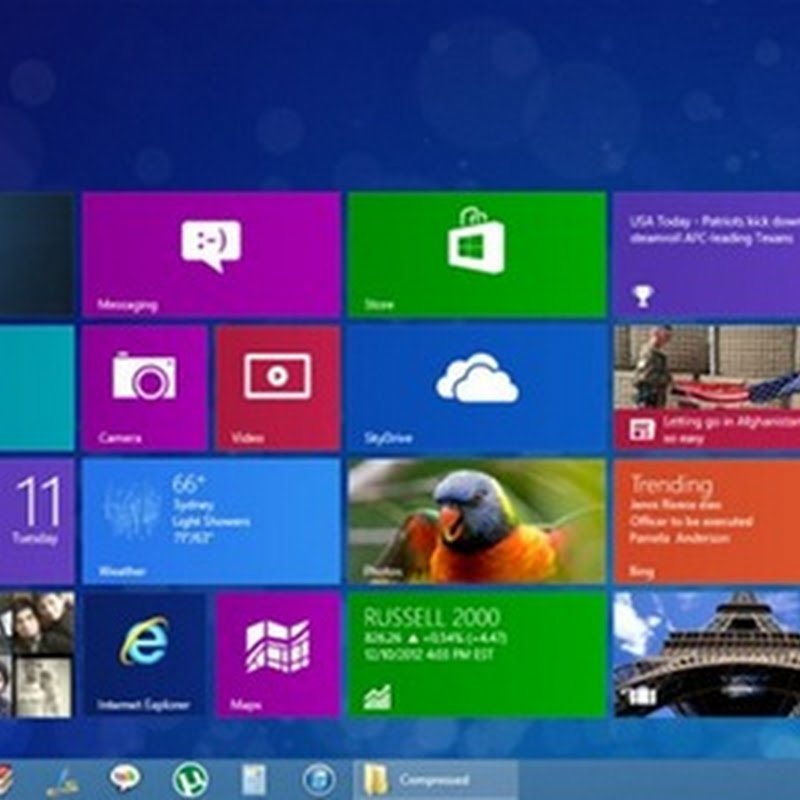This screenshot has height=800, width=800.
Task: Open the SkyDrive cloud tile
Action: point(476,388)
